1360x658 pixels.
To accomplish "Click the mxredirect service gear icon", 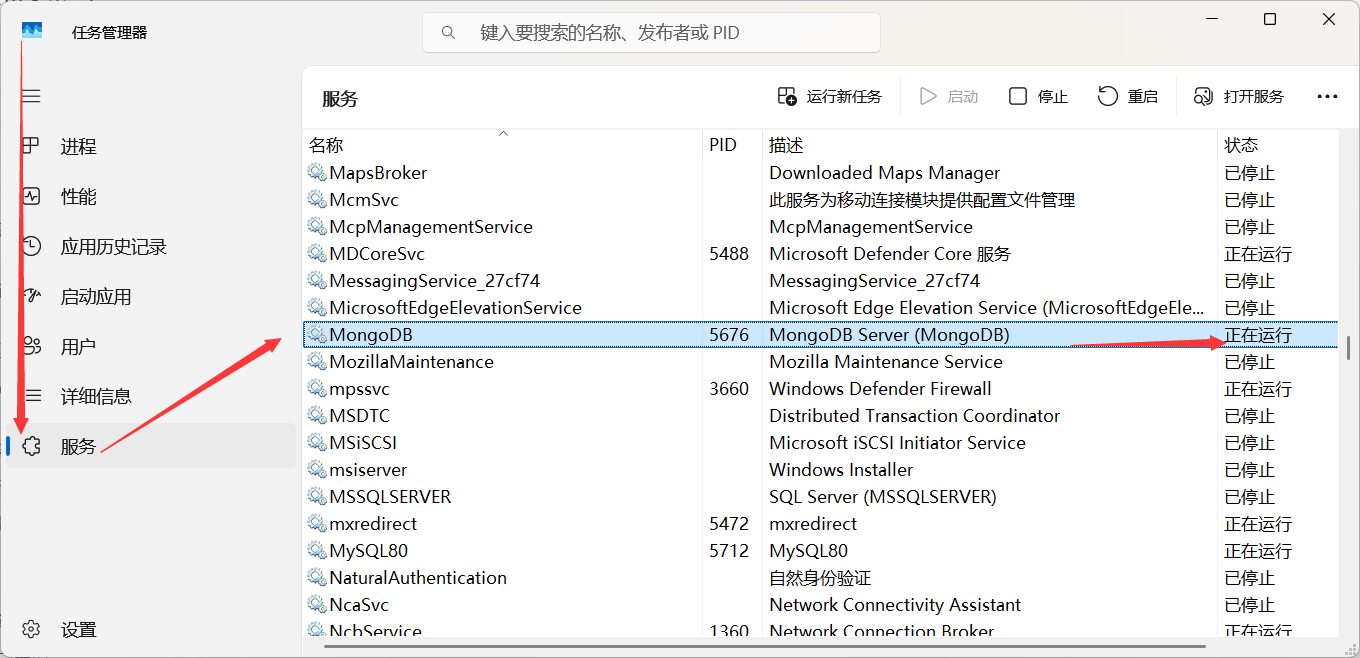I will click(x=317, y=524).
